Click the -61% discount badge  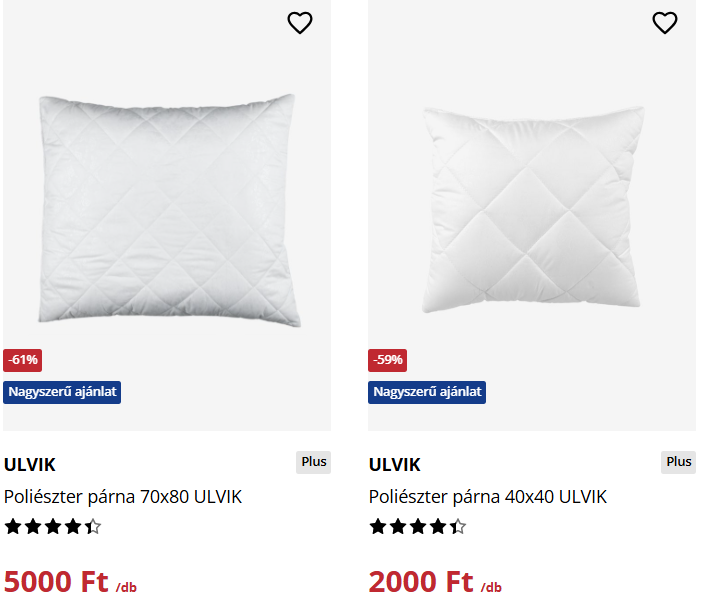(x=22, y=360)
